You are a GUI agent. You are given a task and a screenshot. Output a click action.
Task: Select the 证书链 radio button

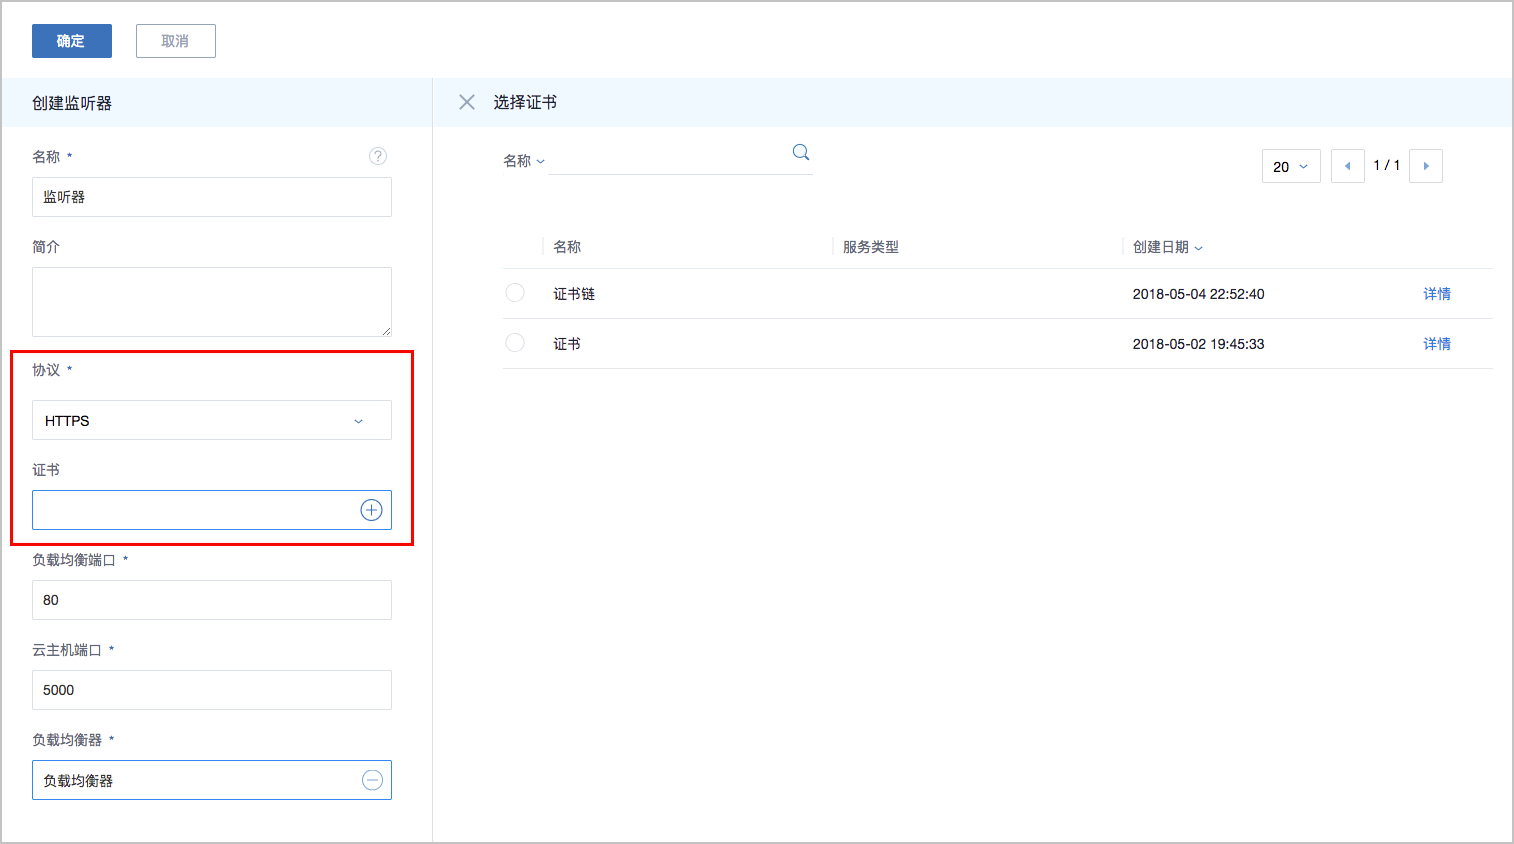pyautogui.click(x=515, y=293)
